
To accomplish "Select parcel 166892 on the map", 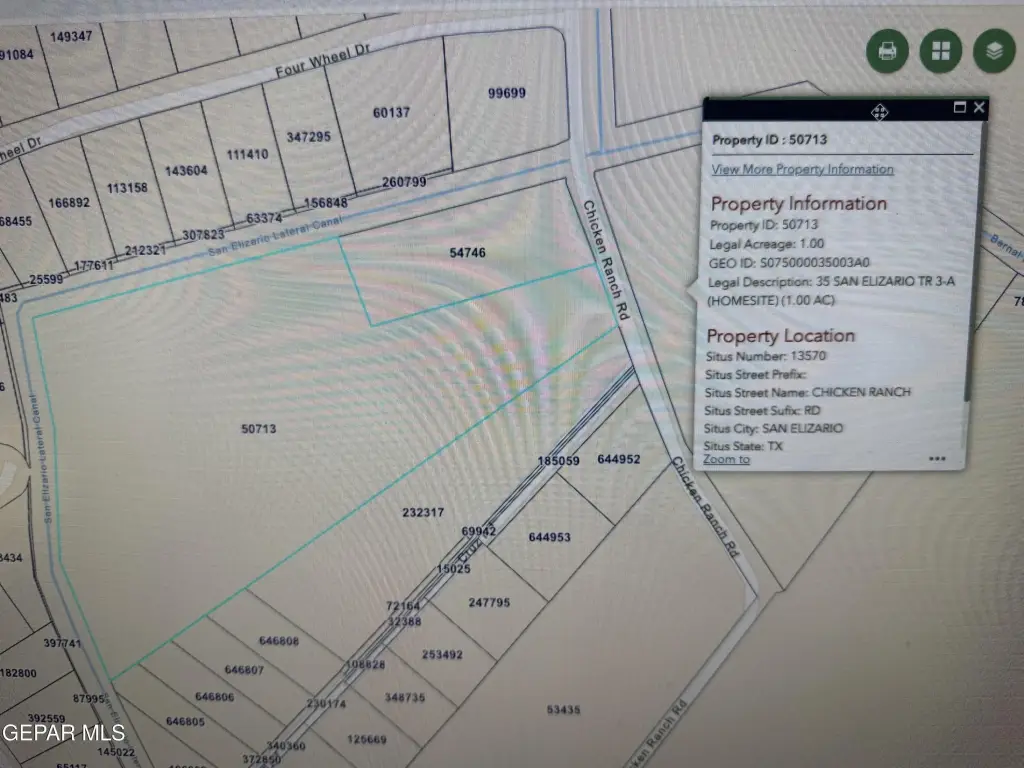I will tap(69, 202).
